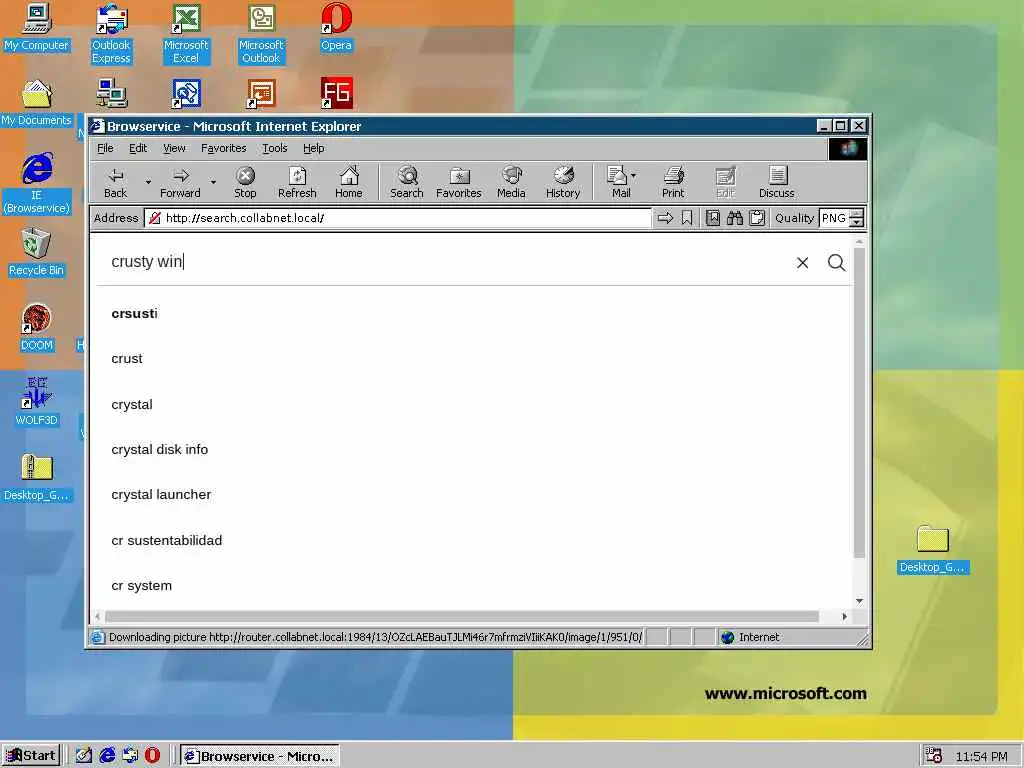The image size is (1024, 768).
Task: Click the Go arrow next to address bar
Action: [665, 218]
